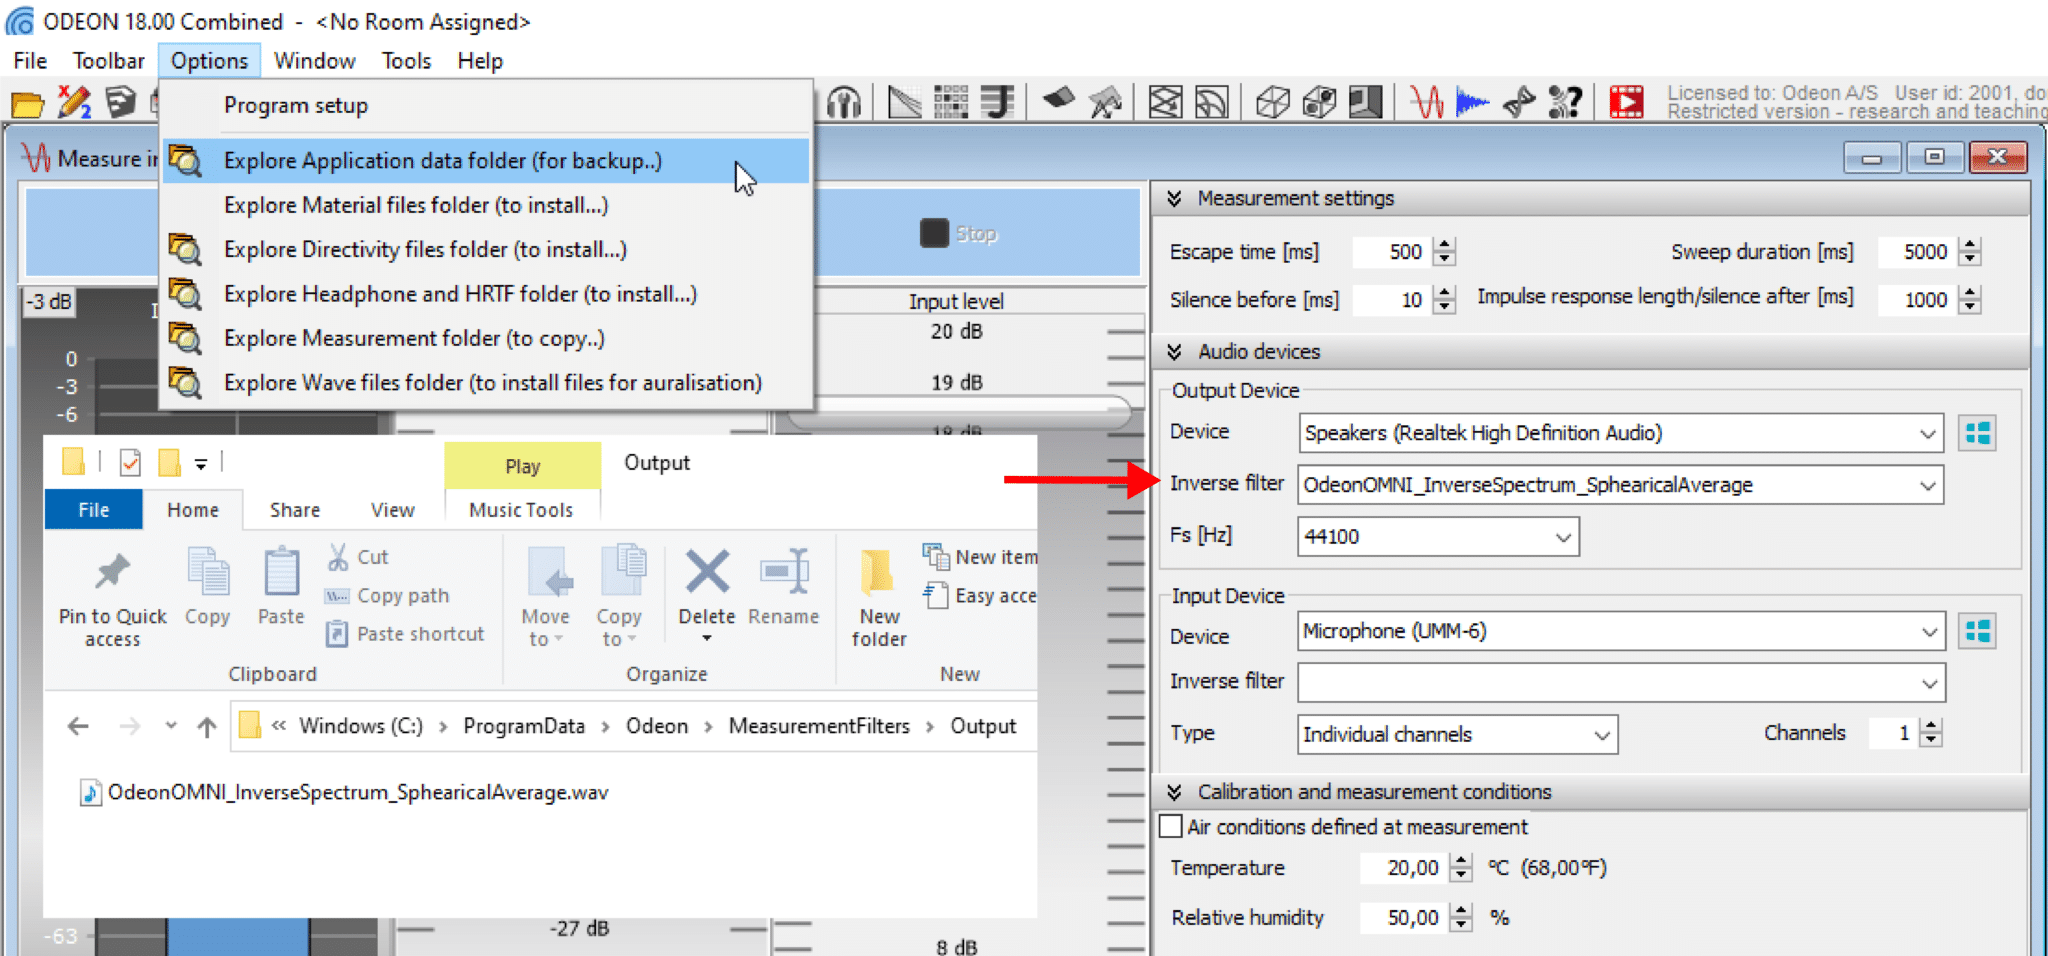Click the open folder toolbar icon
Image resolution: width=2048 pixels, height=956 pixels.
pos(27,103)
